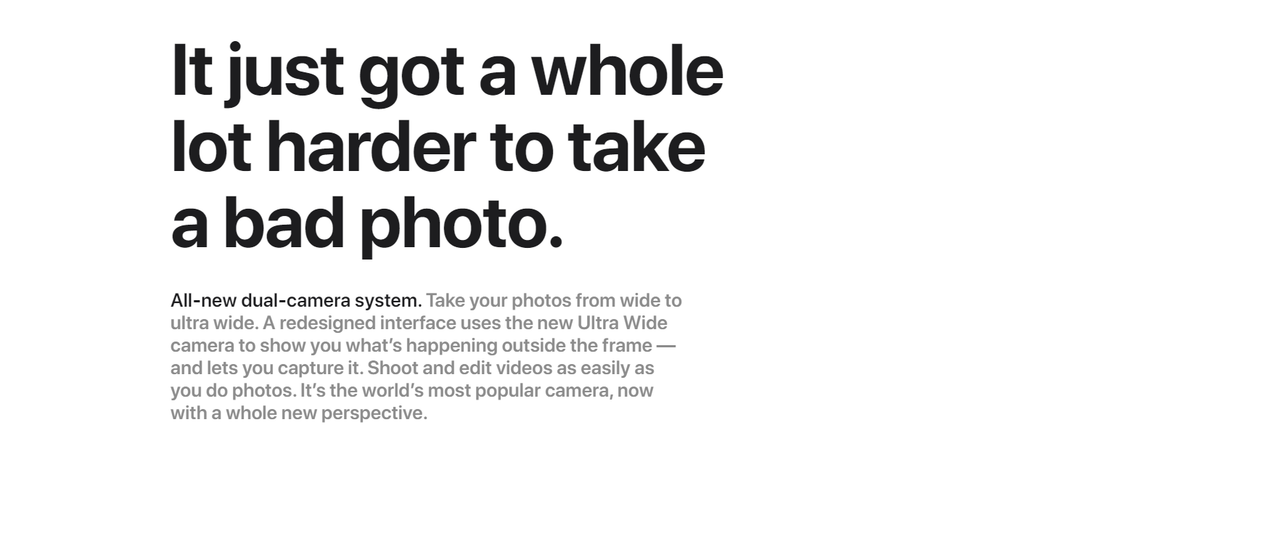Click the word "take" in the headline

[x=636, y=147]
